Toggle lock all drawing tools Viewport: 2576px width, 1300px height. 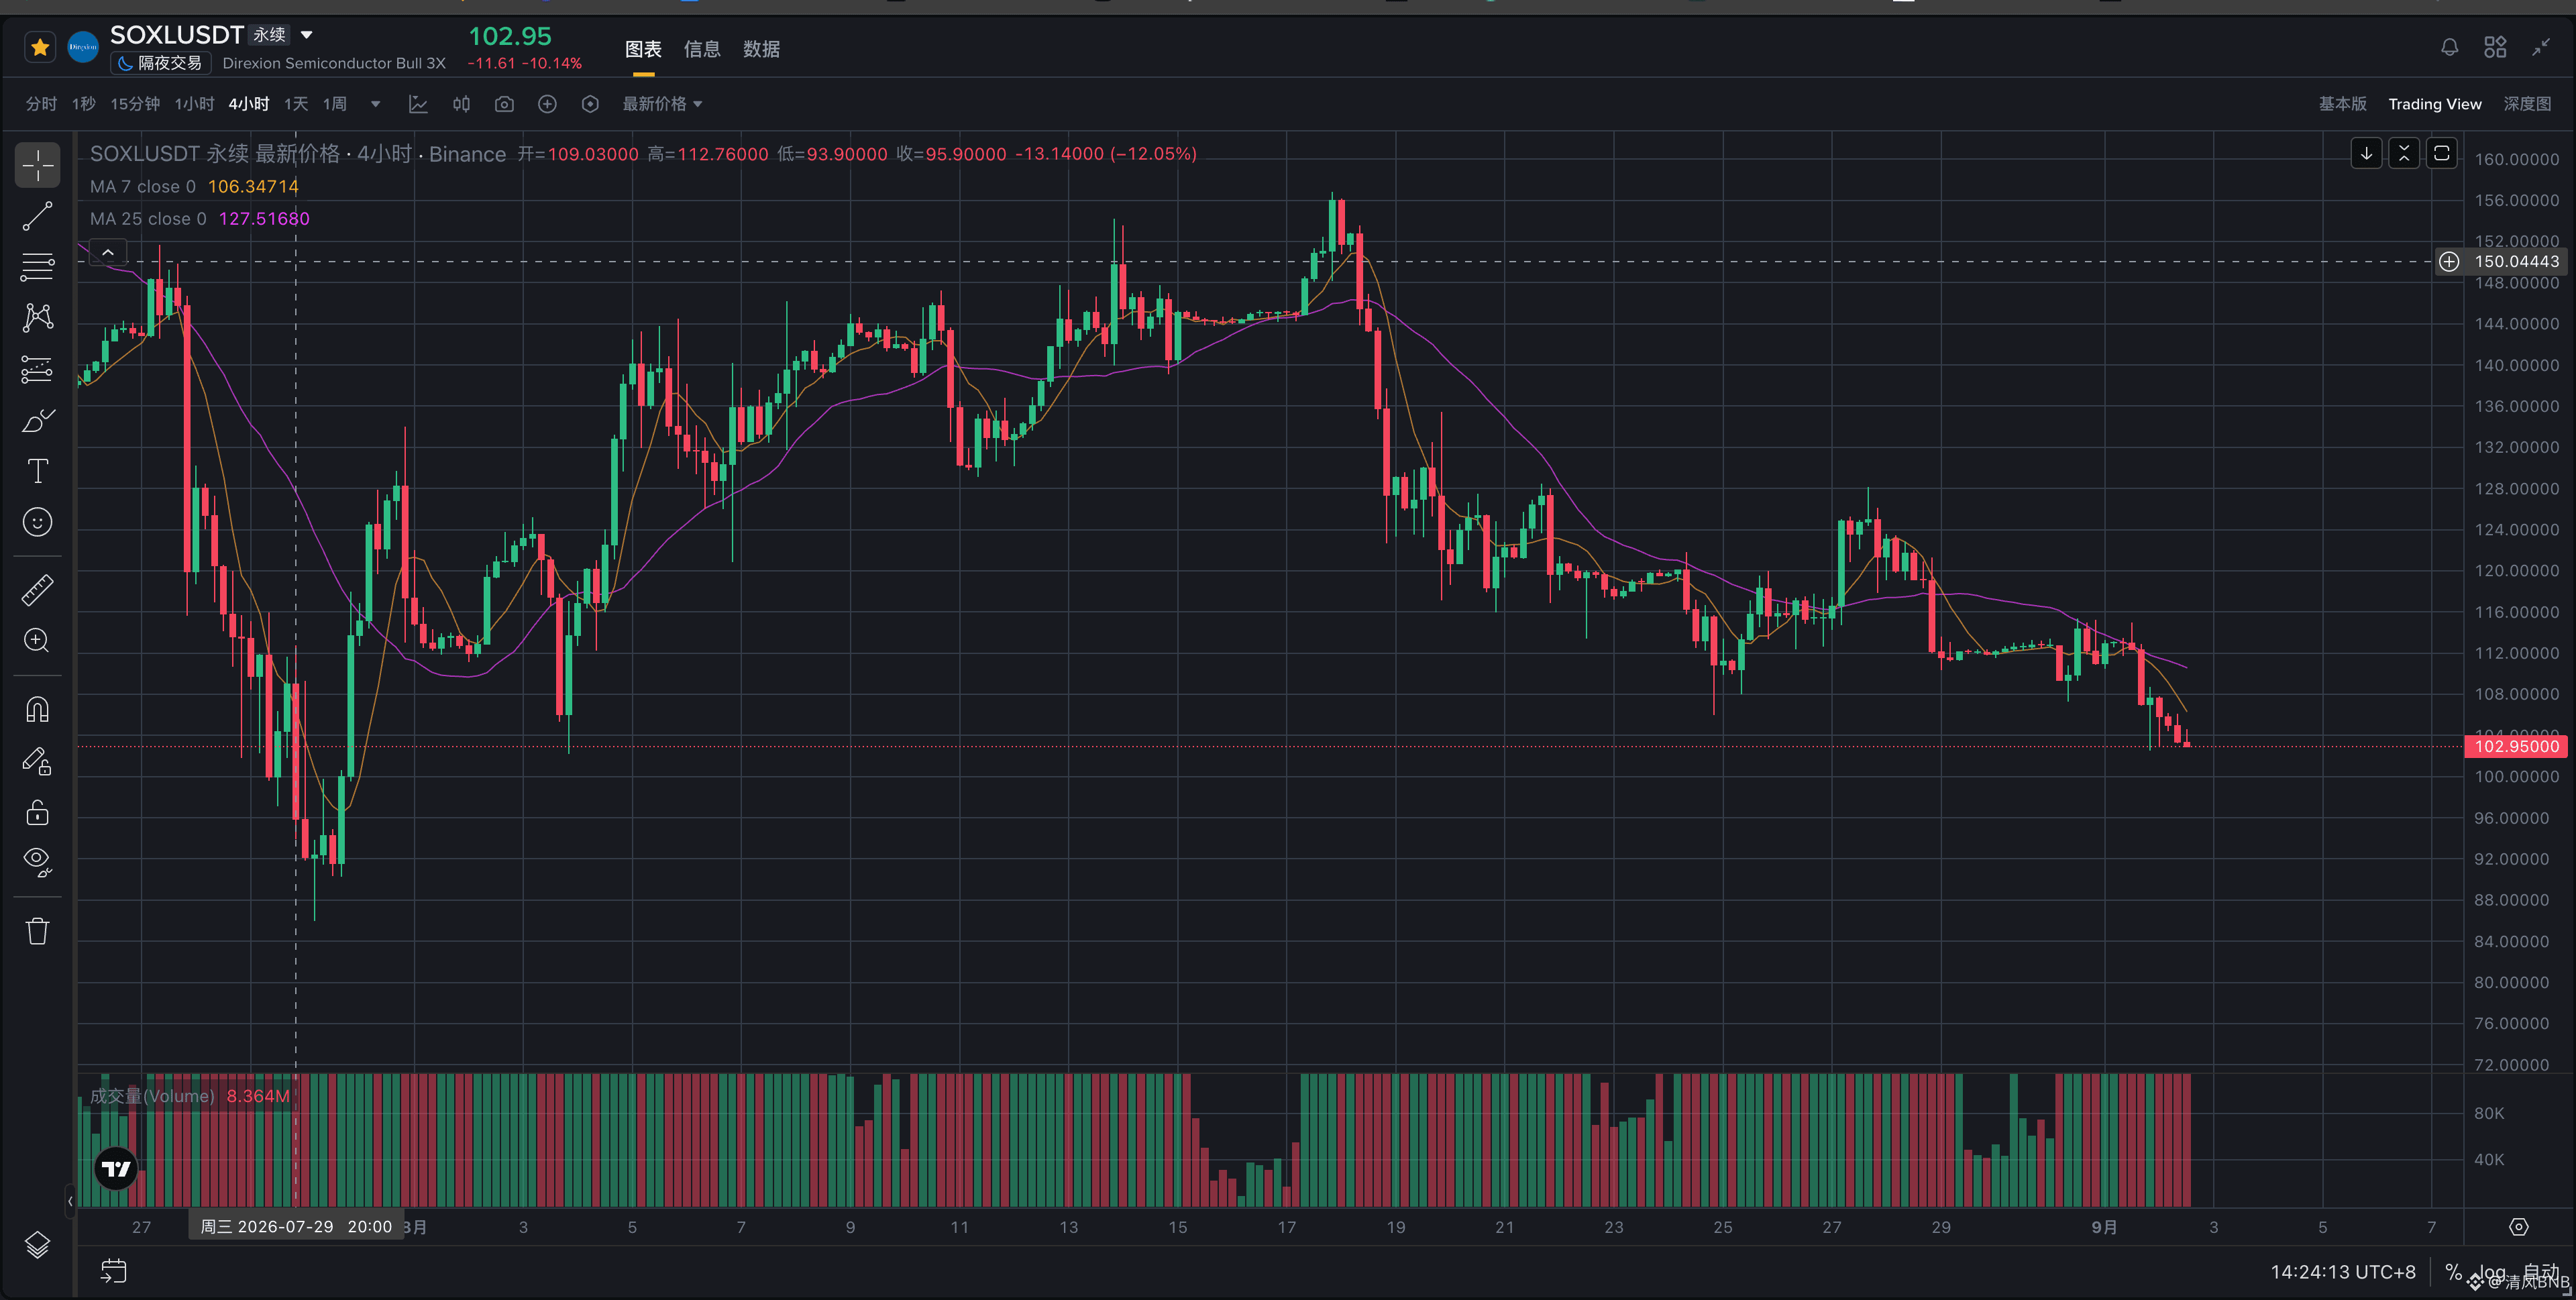[x=37, y=812]
